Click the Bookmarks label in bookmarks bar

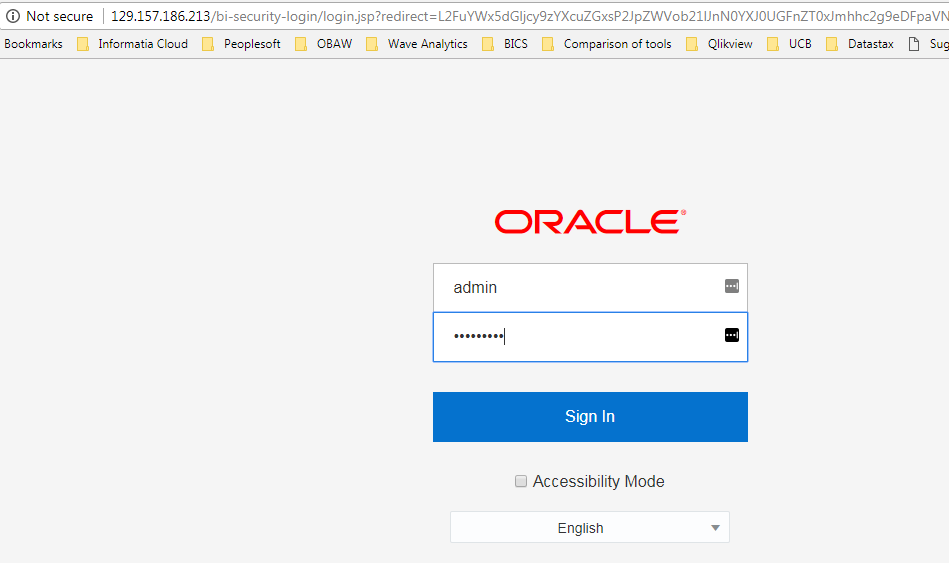(x=33, y=44)
